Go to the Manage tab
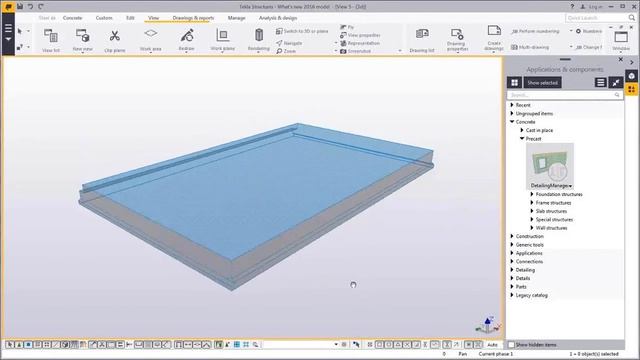640x360 pixels. pos(236,18)
